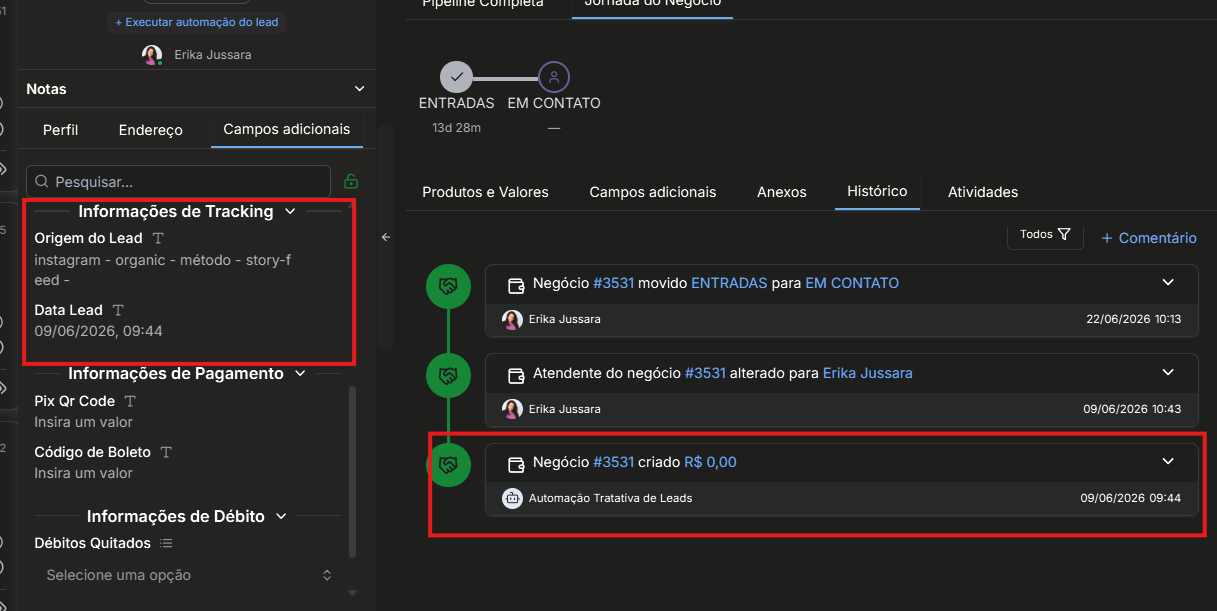Open main panel Campos adicionais tab
Viewport: 1217px width, 611px height.
(x=653, y=192)
